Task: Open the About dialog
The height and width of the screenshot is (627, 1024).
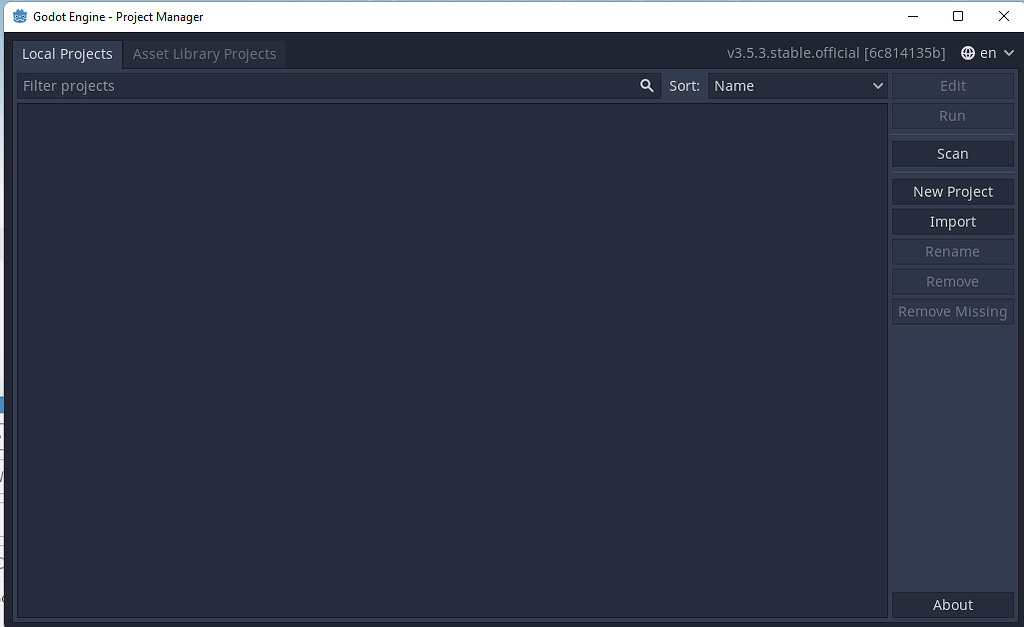Action: (953, 605)
